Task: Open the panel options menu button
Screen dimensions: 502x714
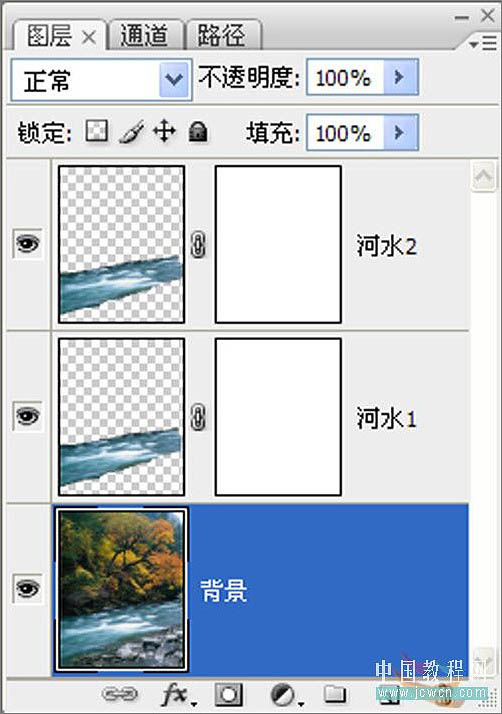Action: pyautogui.click(x=483, y=43)
